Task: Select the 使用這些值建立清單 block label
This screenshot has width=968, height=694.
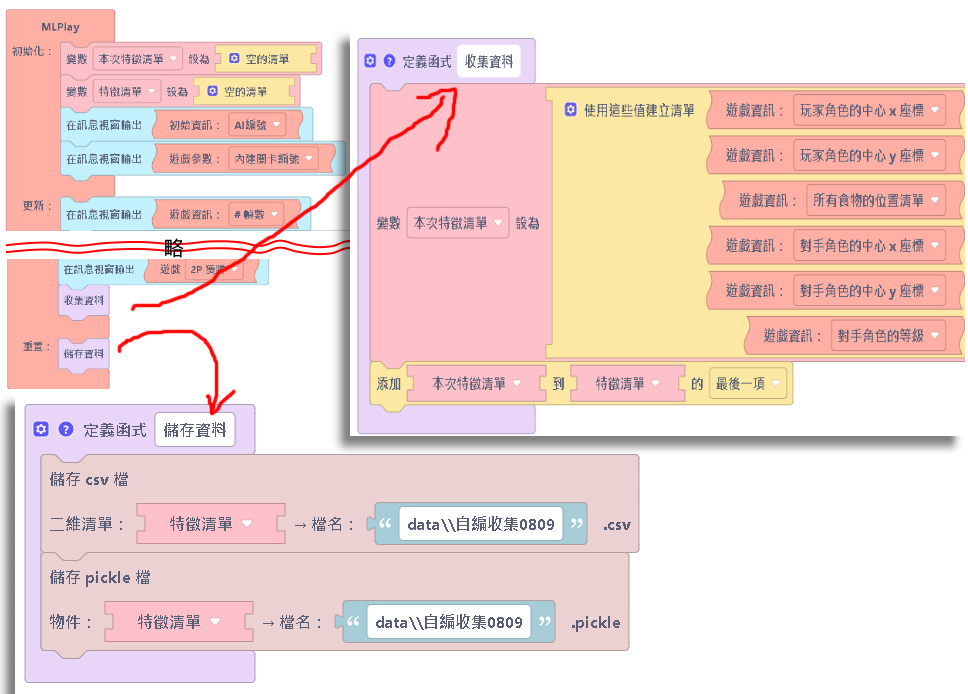Action: click(638, 110)
